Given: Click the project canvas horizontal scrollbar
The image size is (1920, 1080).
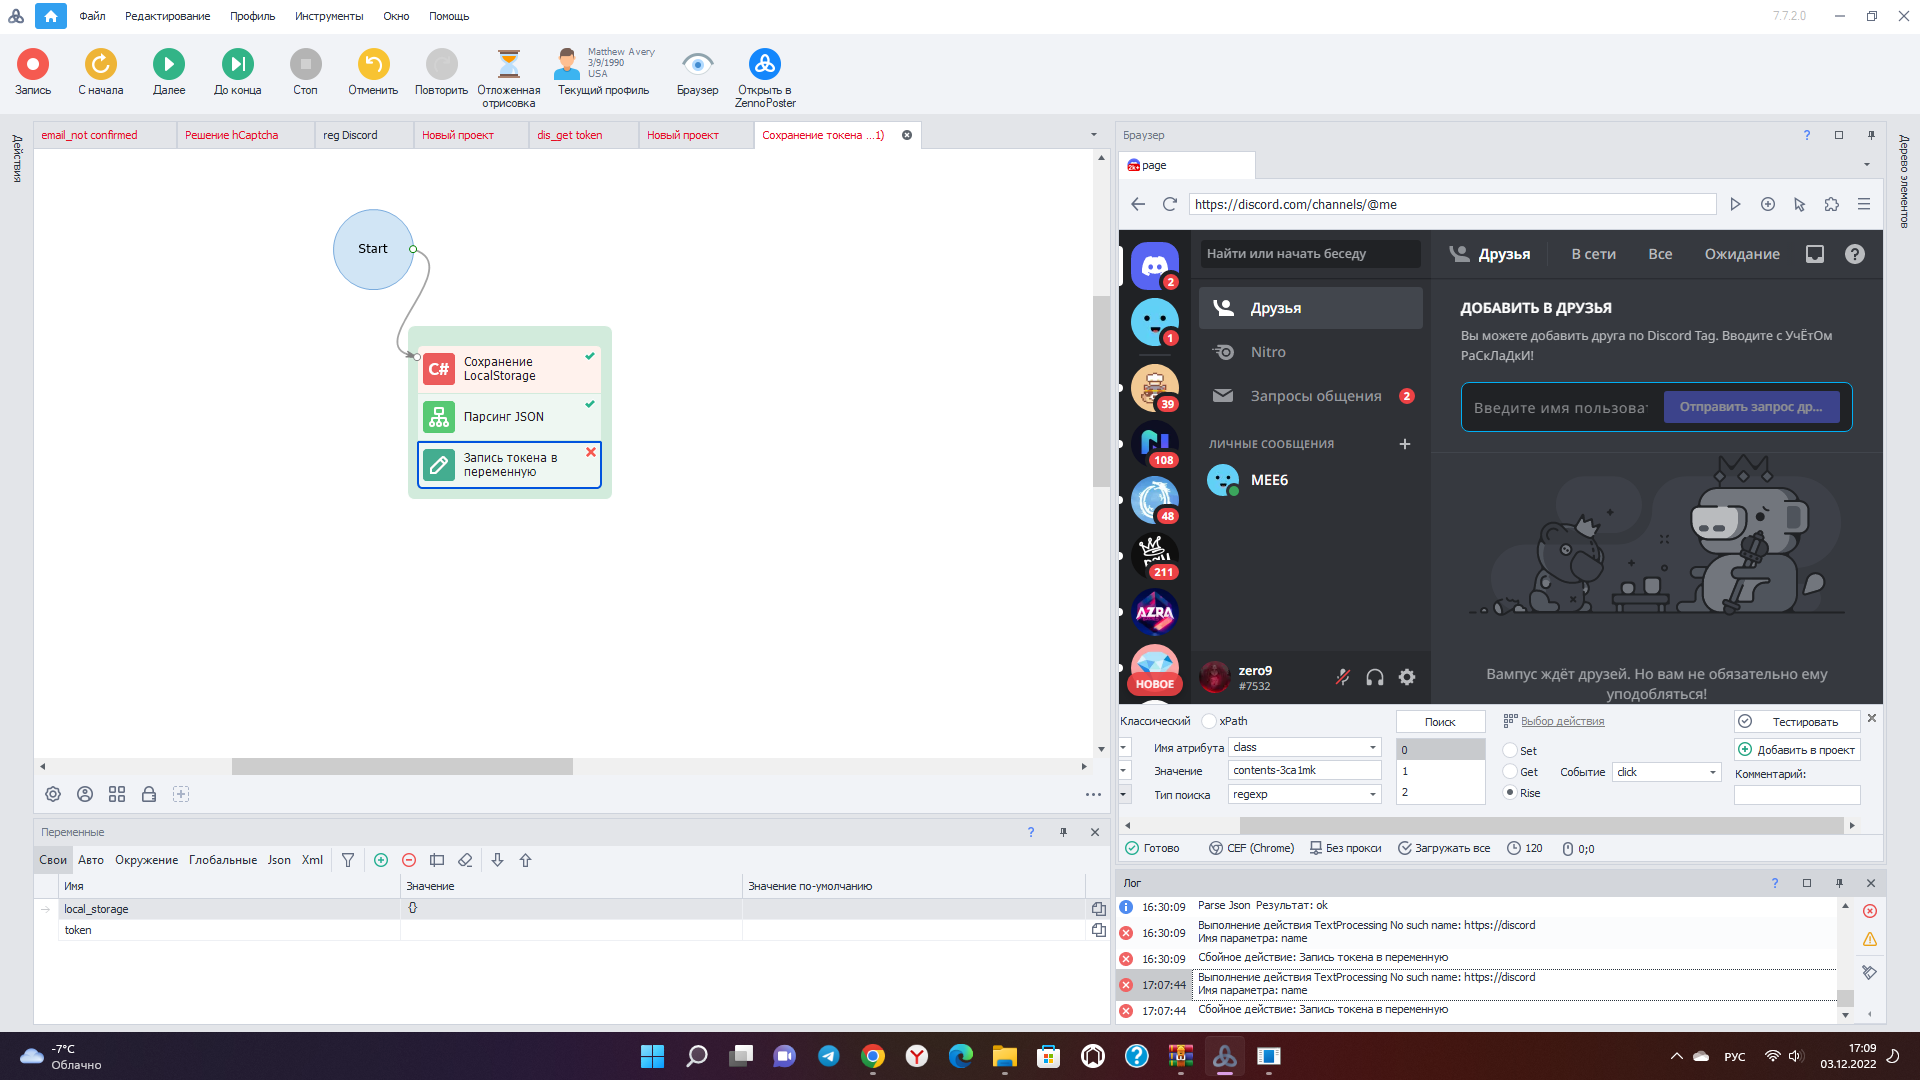Looking at the screenshot, I should coord(402,767).
